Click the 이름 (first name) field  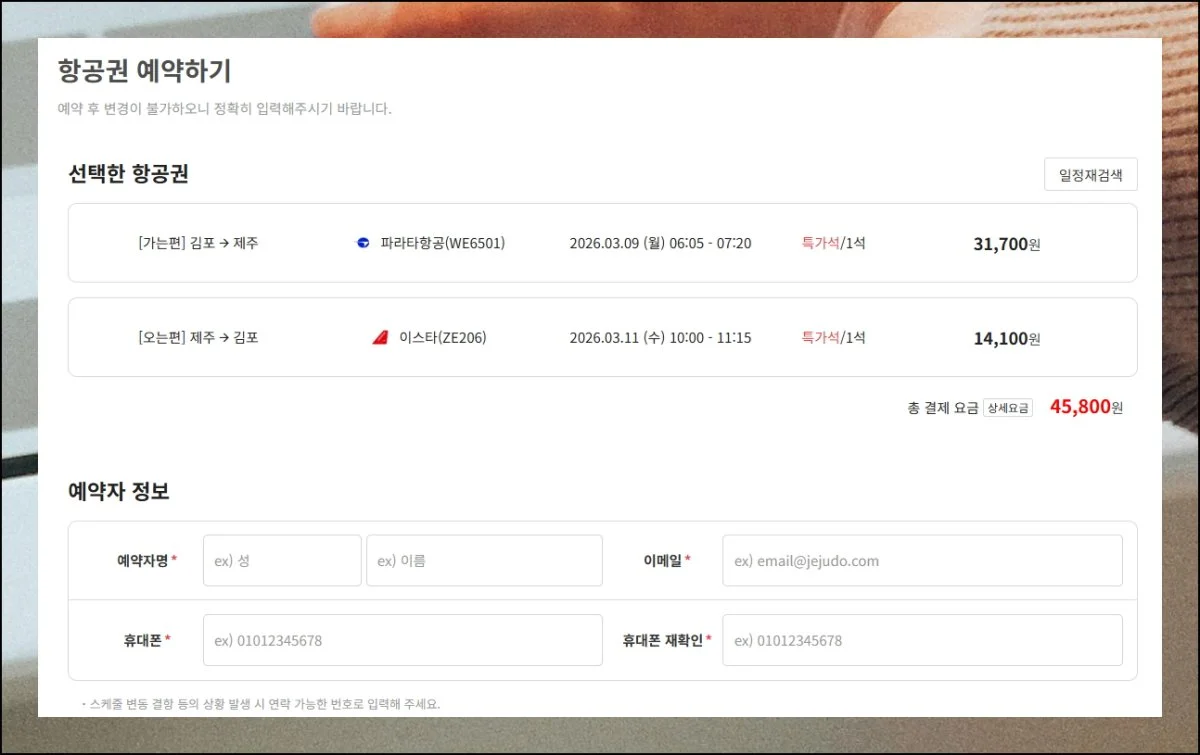coord(484,561)
